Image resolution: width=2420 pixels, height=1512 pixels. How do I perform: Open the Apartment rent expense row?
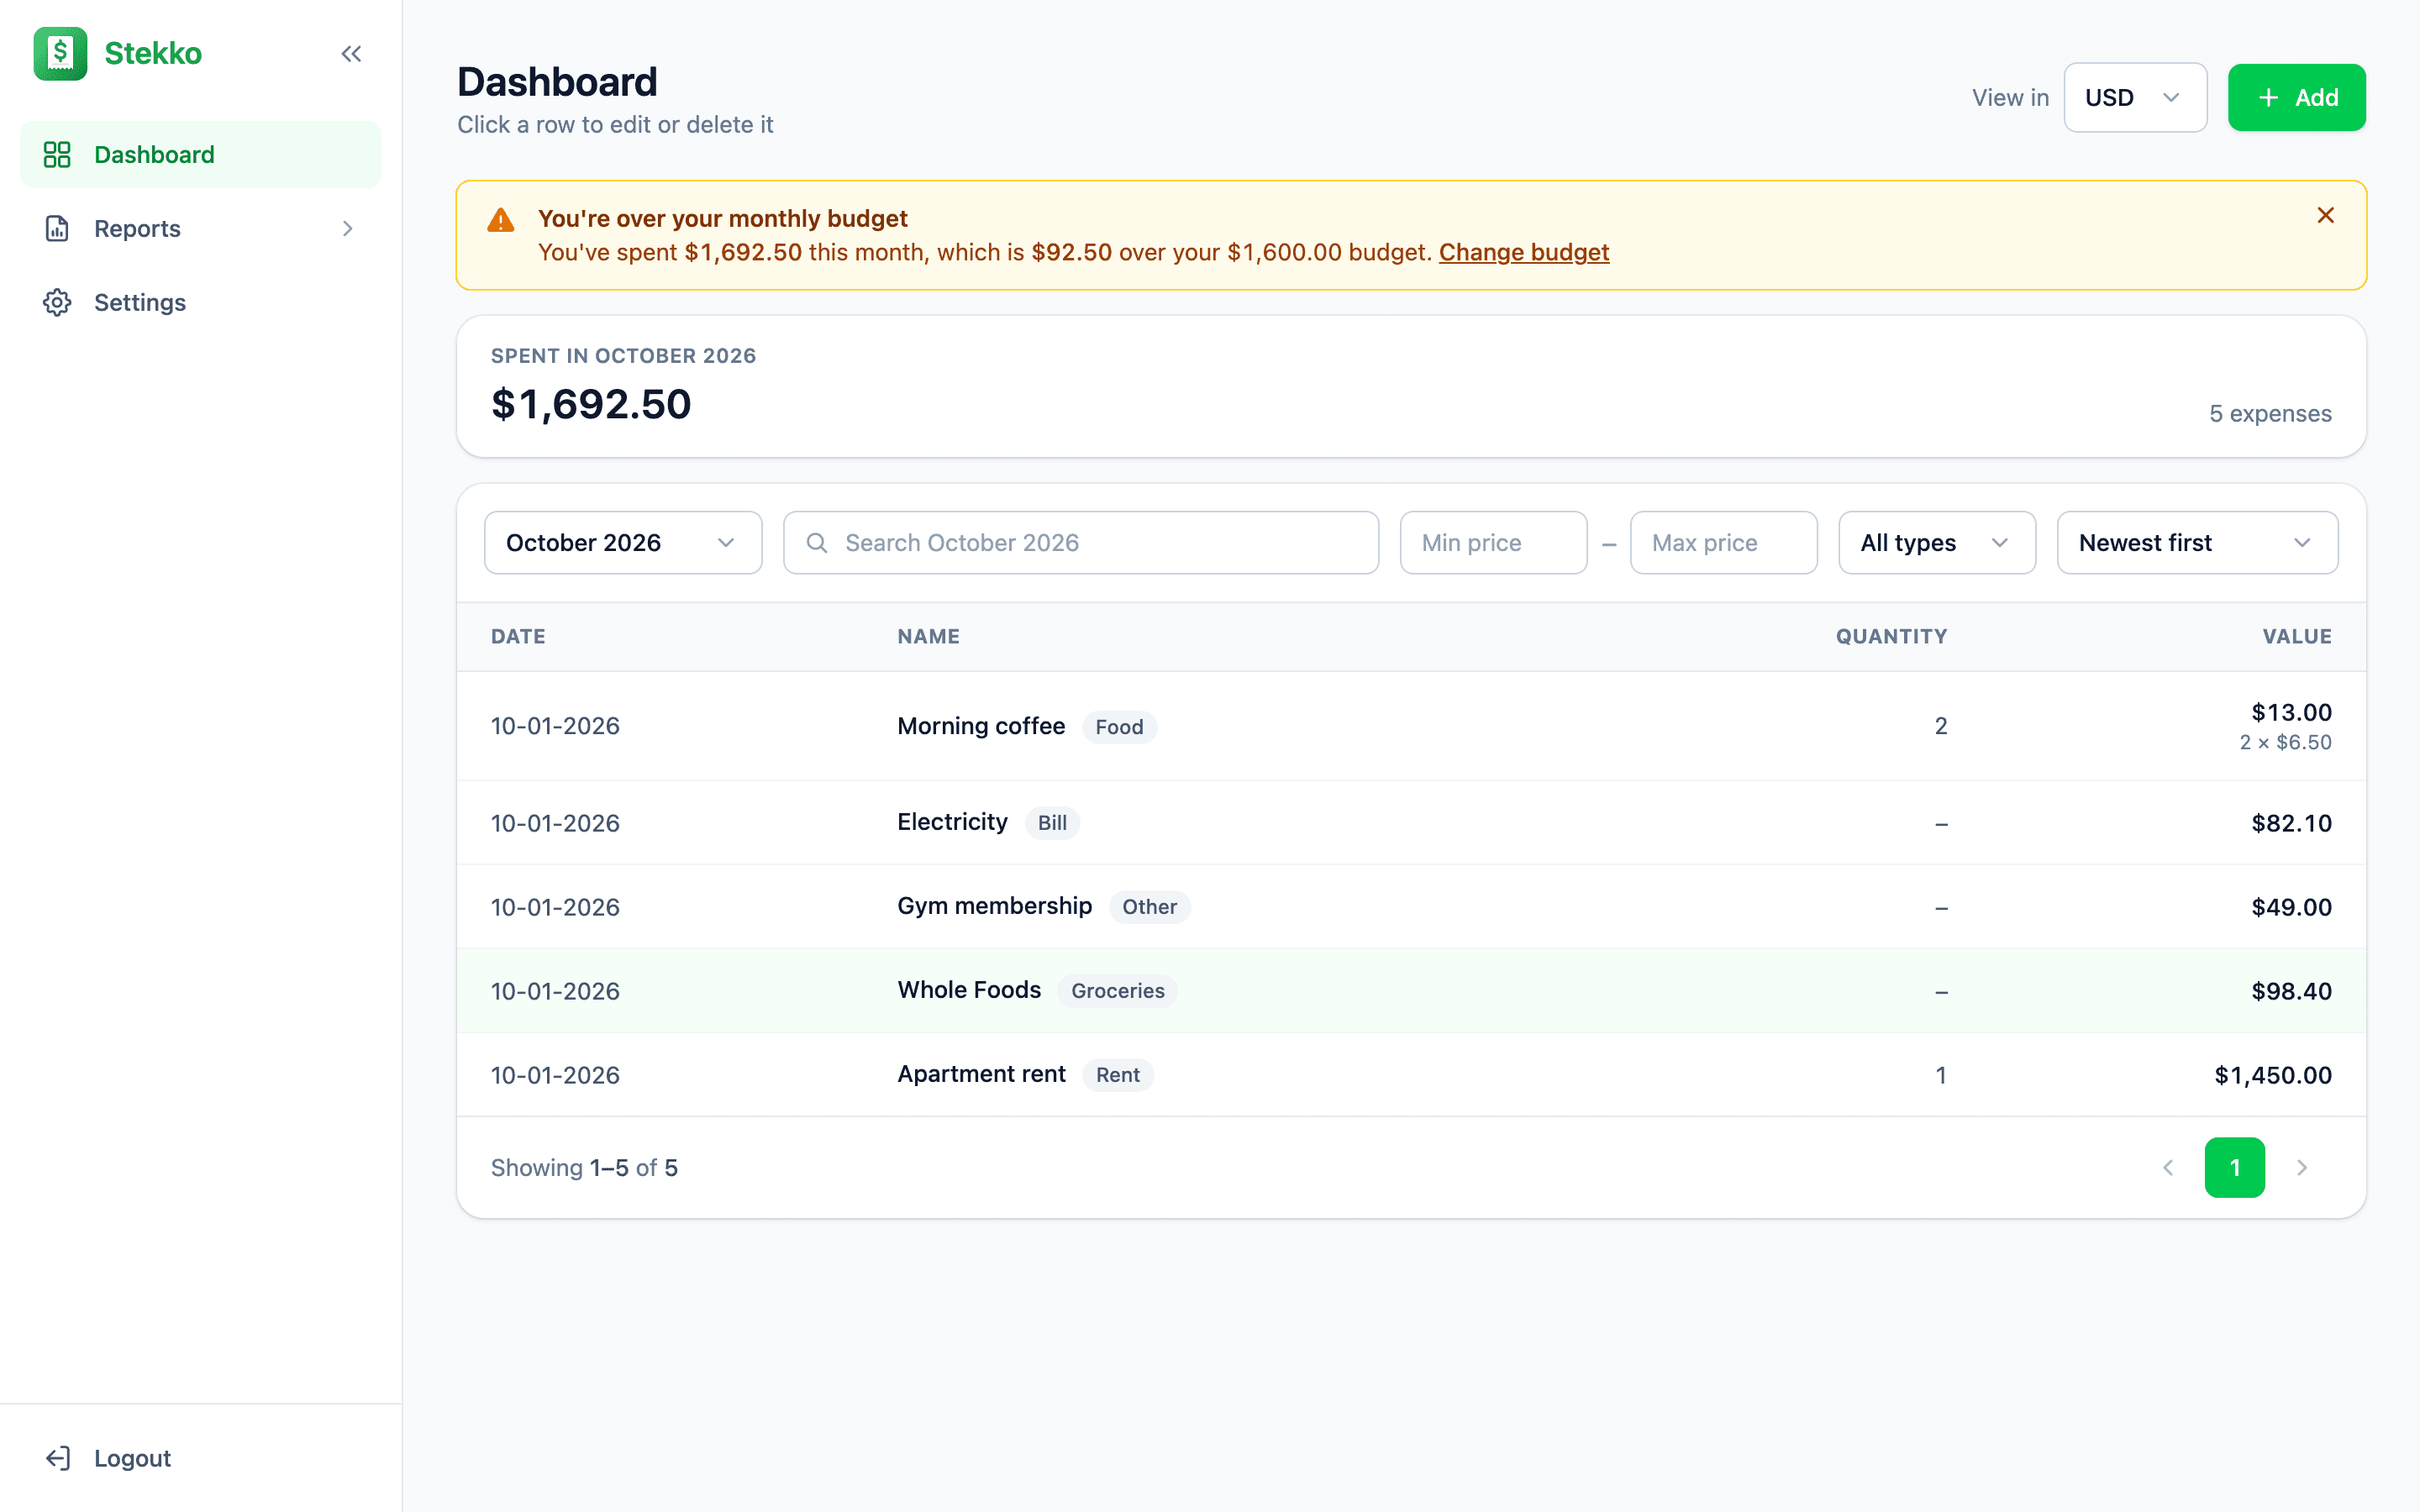point(1411,1075)
